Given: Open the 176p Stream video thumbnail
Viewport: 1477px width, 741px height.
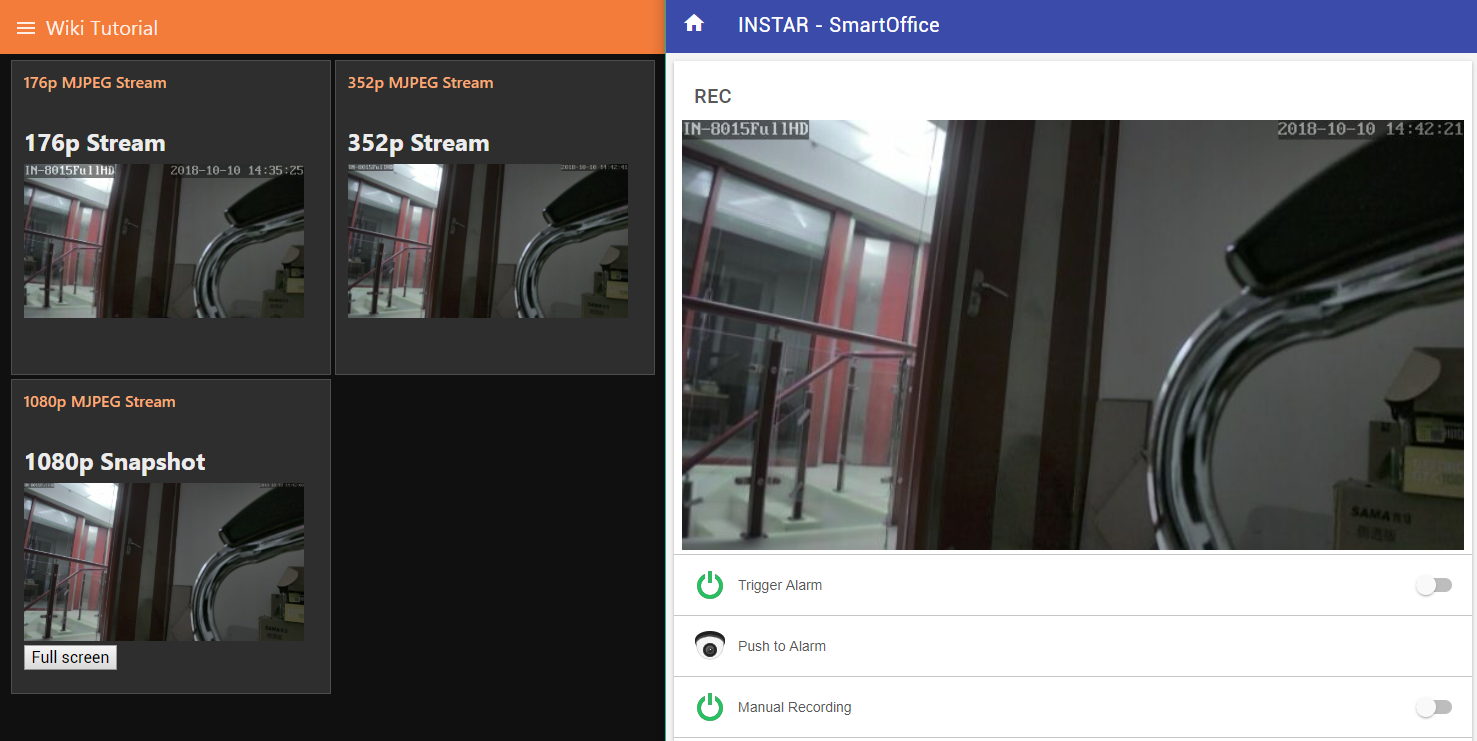Looking at the screenshot, I should click(x=164, y=241).
